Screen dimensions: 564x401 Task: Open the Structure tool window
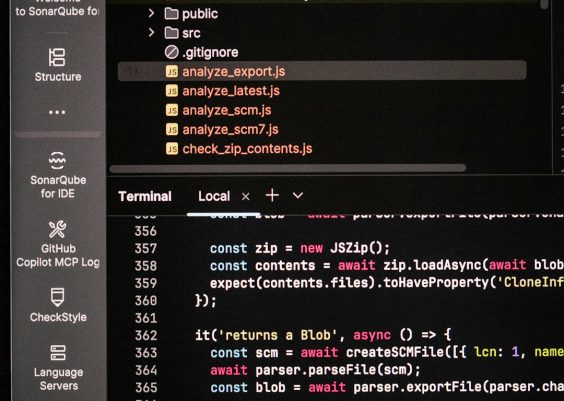click(x=58, y=65)
